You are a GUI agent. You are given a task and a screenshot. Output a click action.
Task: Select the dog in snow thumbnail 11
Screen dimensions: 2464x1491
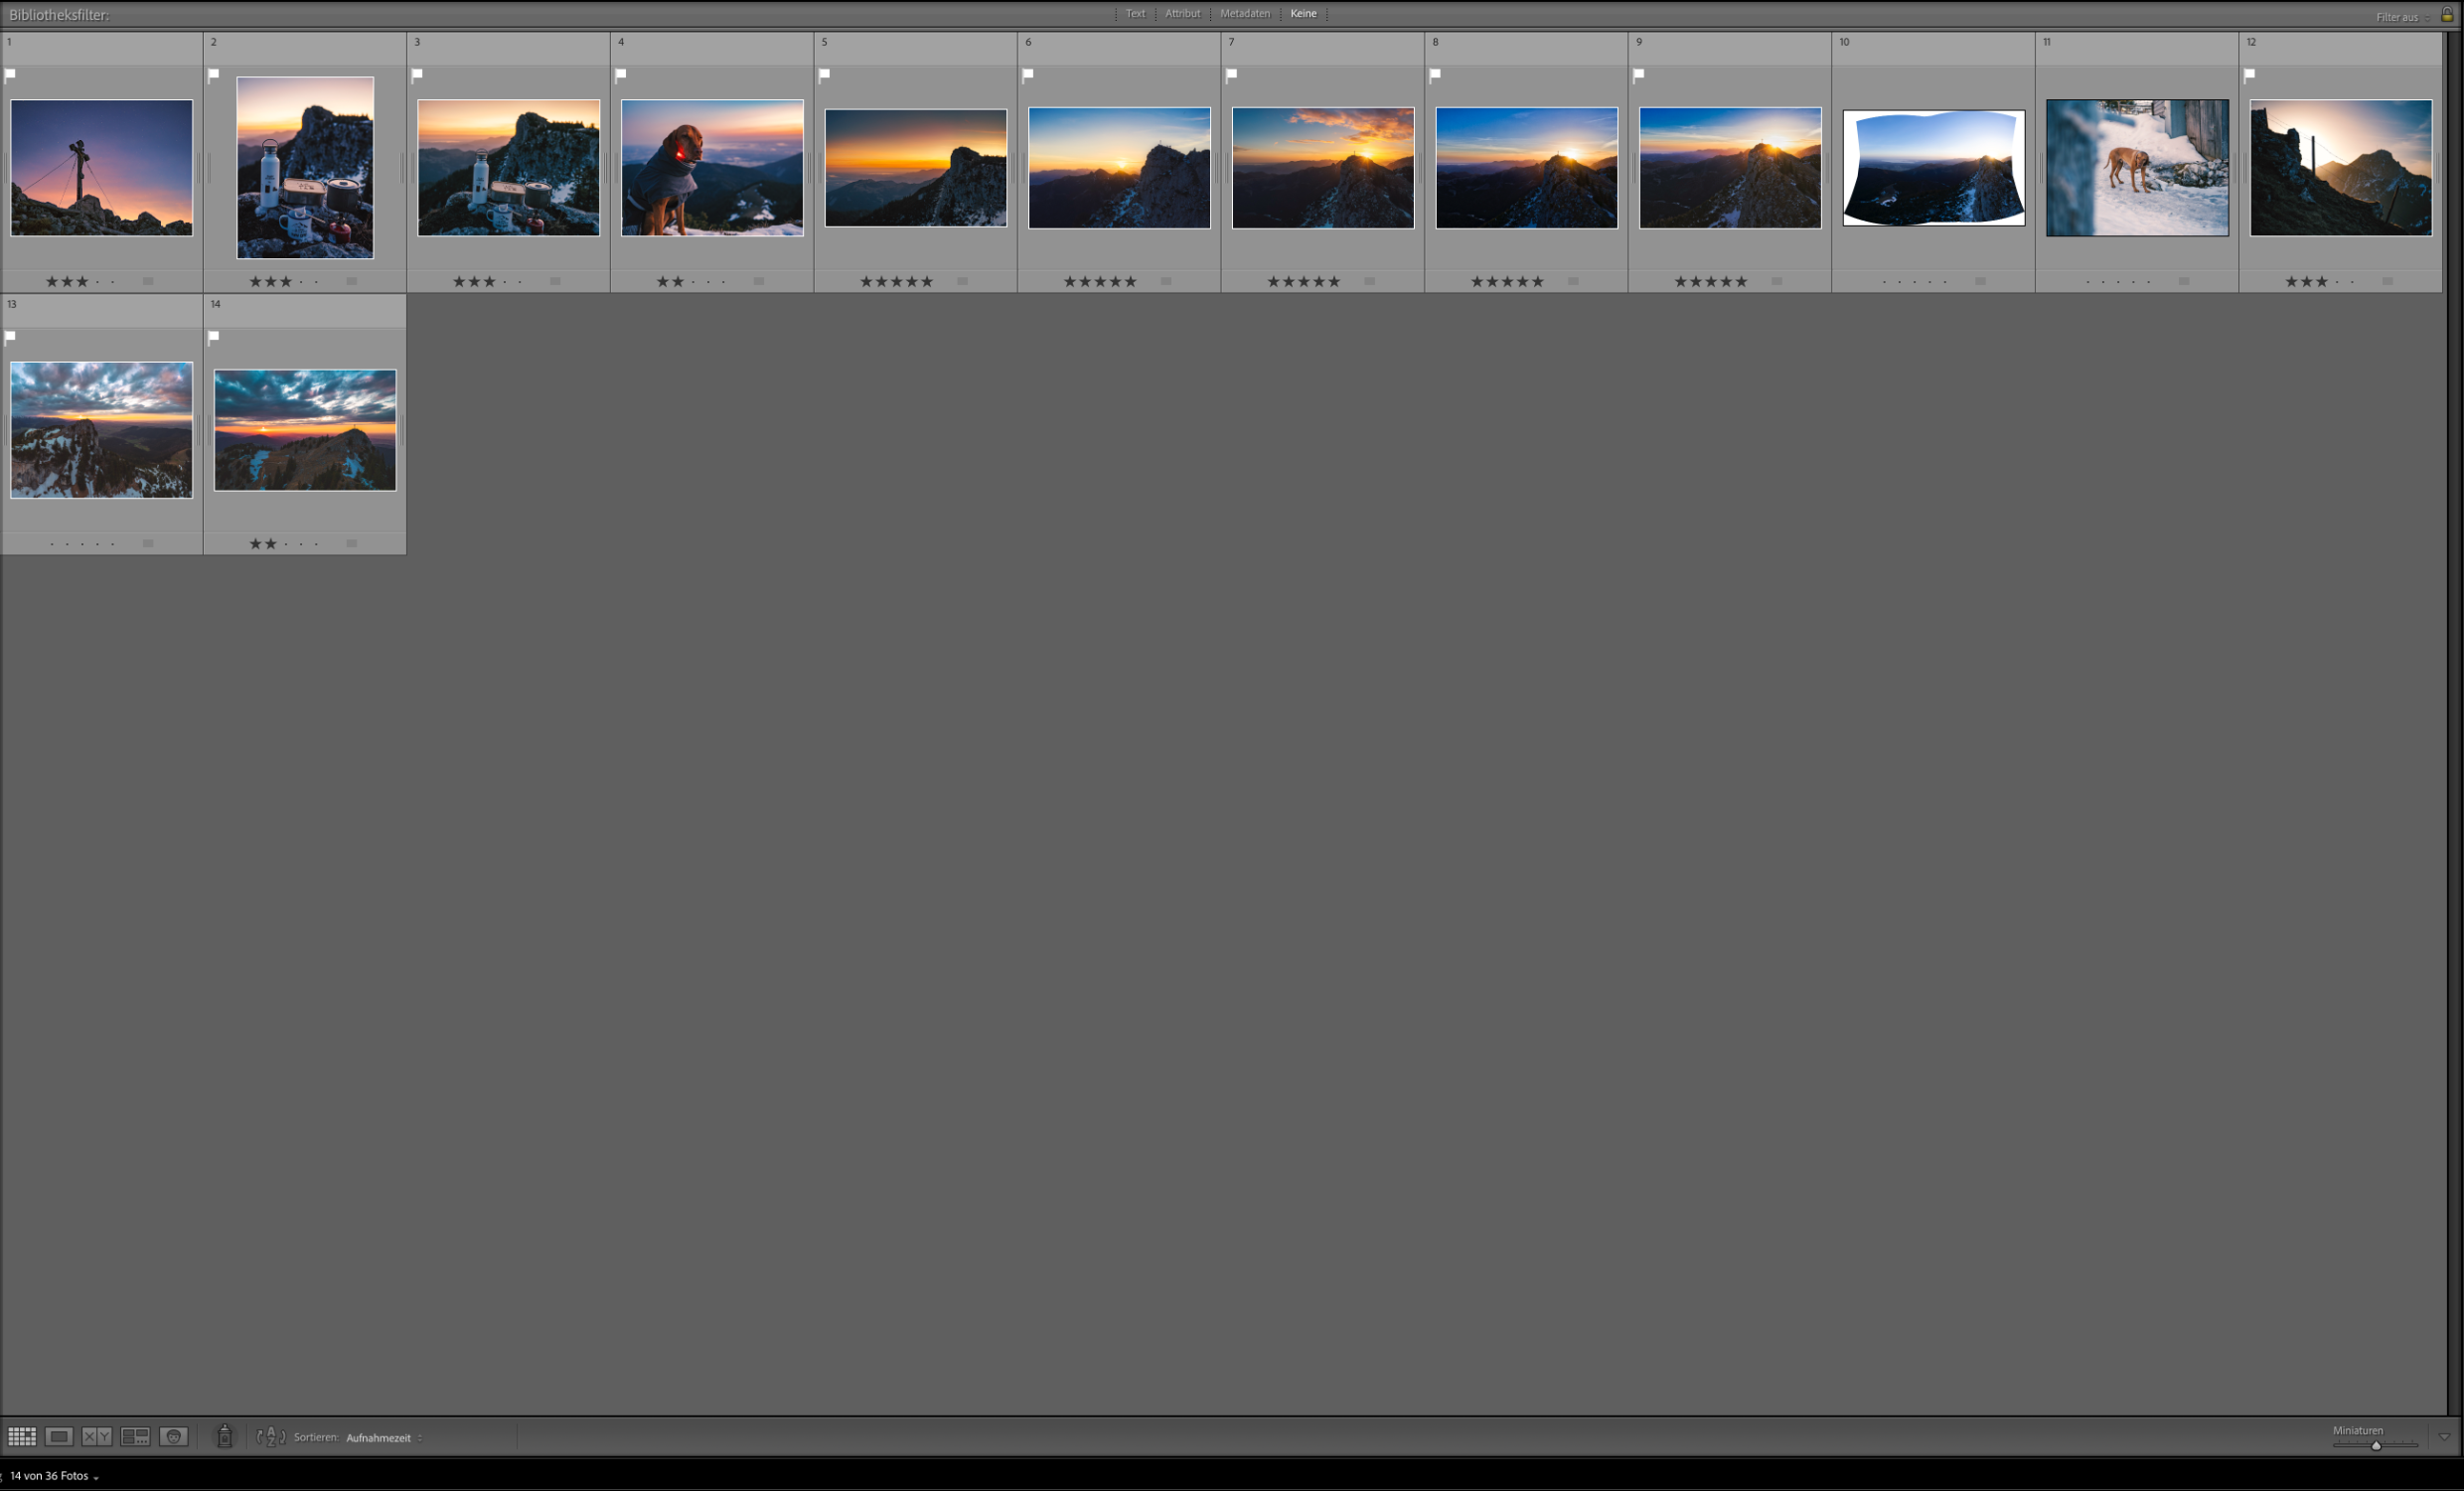[x=2137, y=168]
